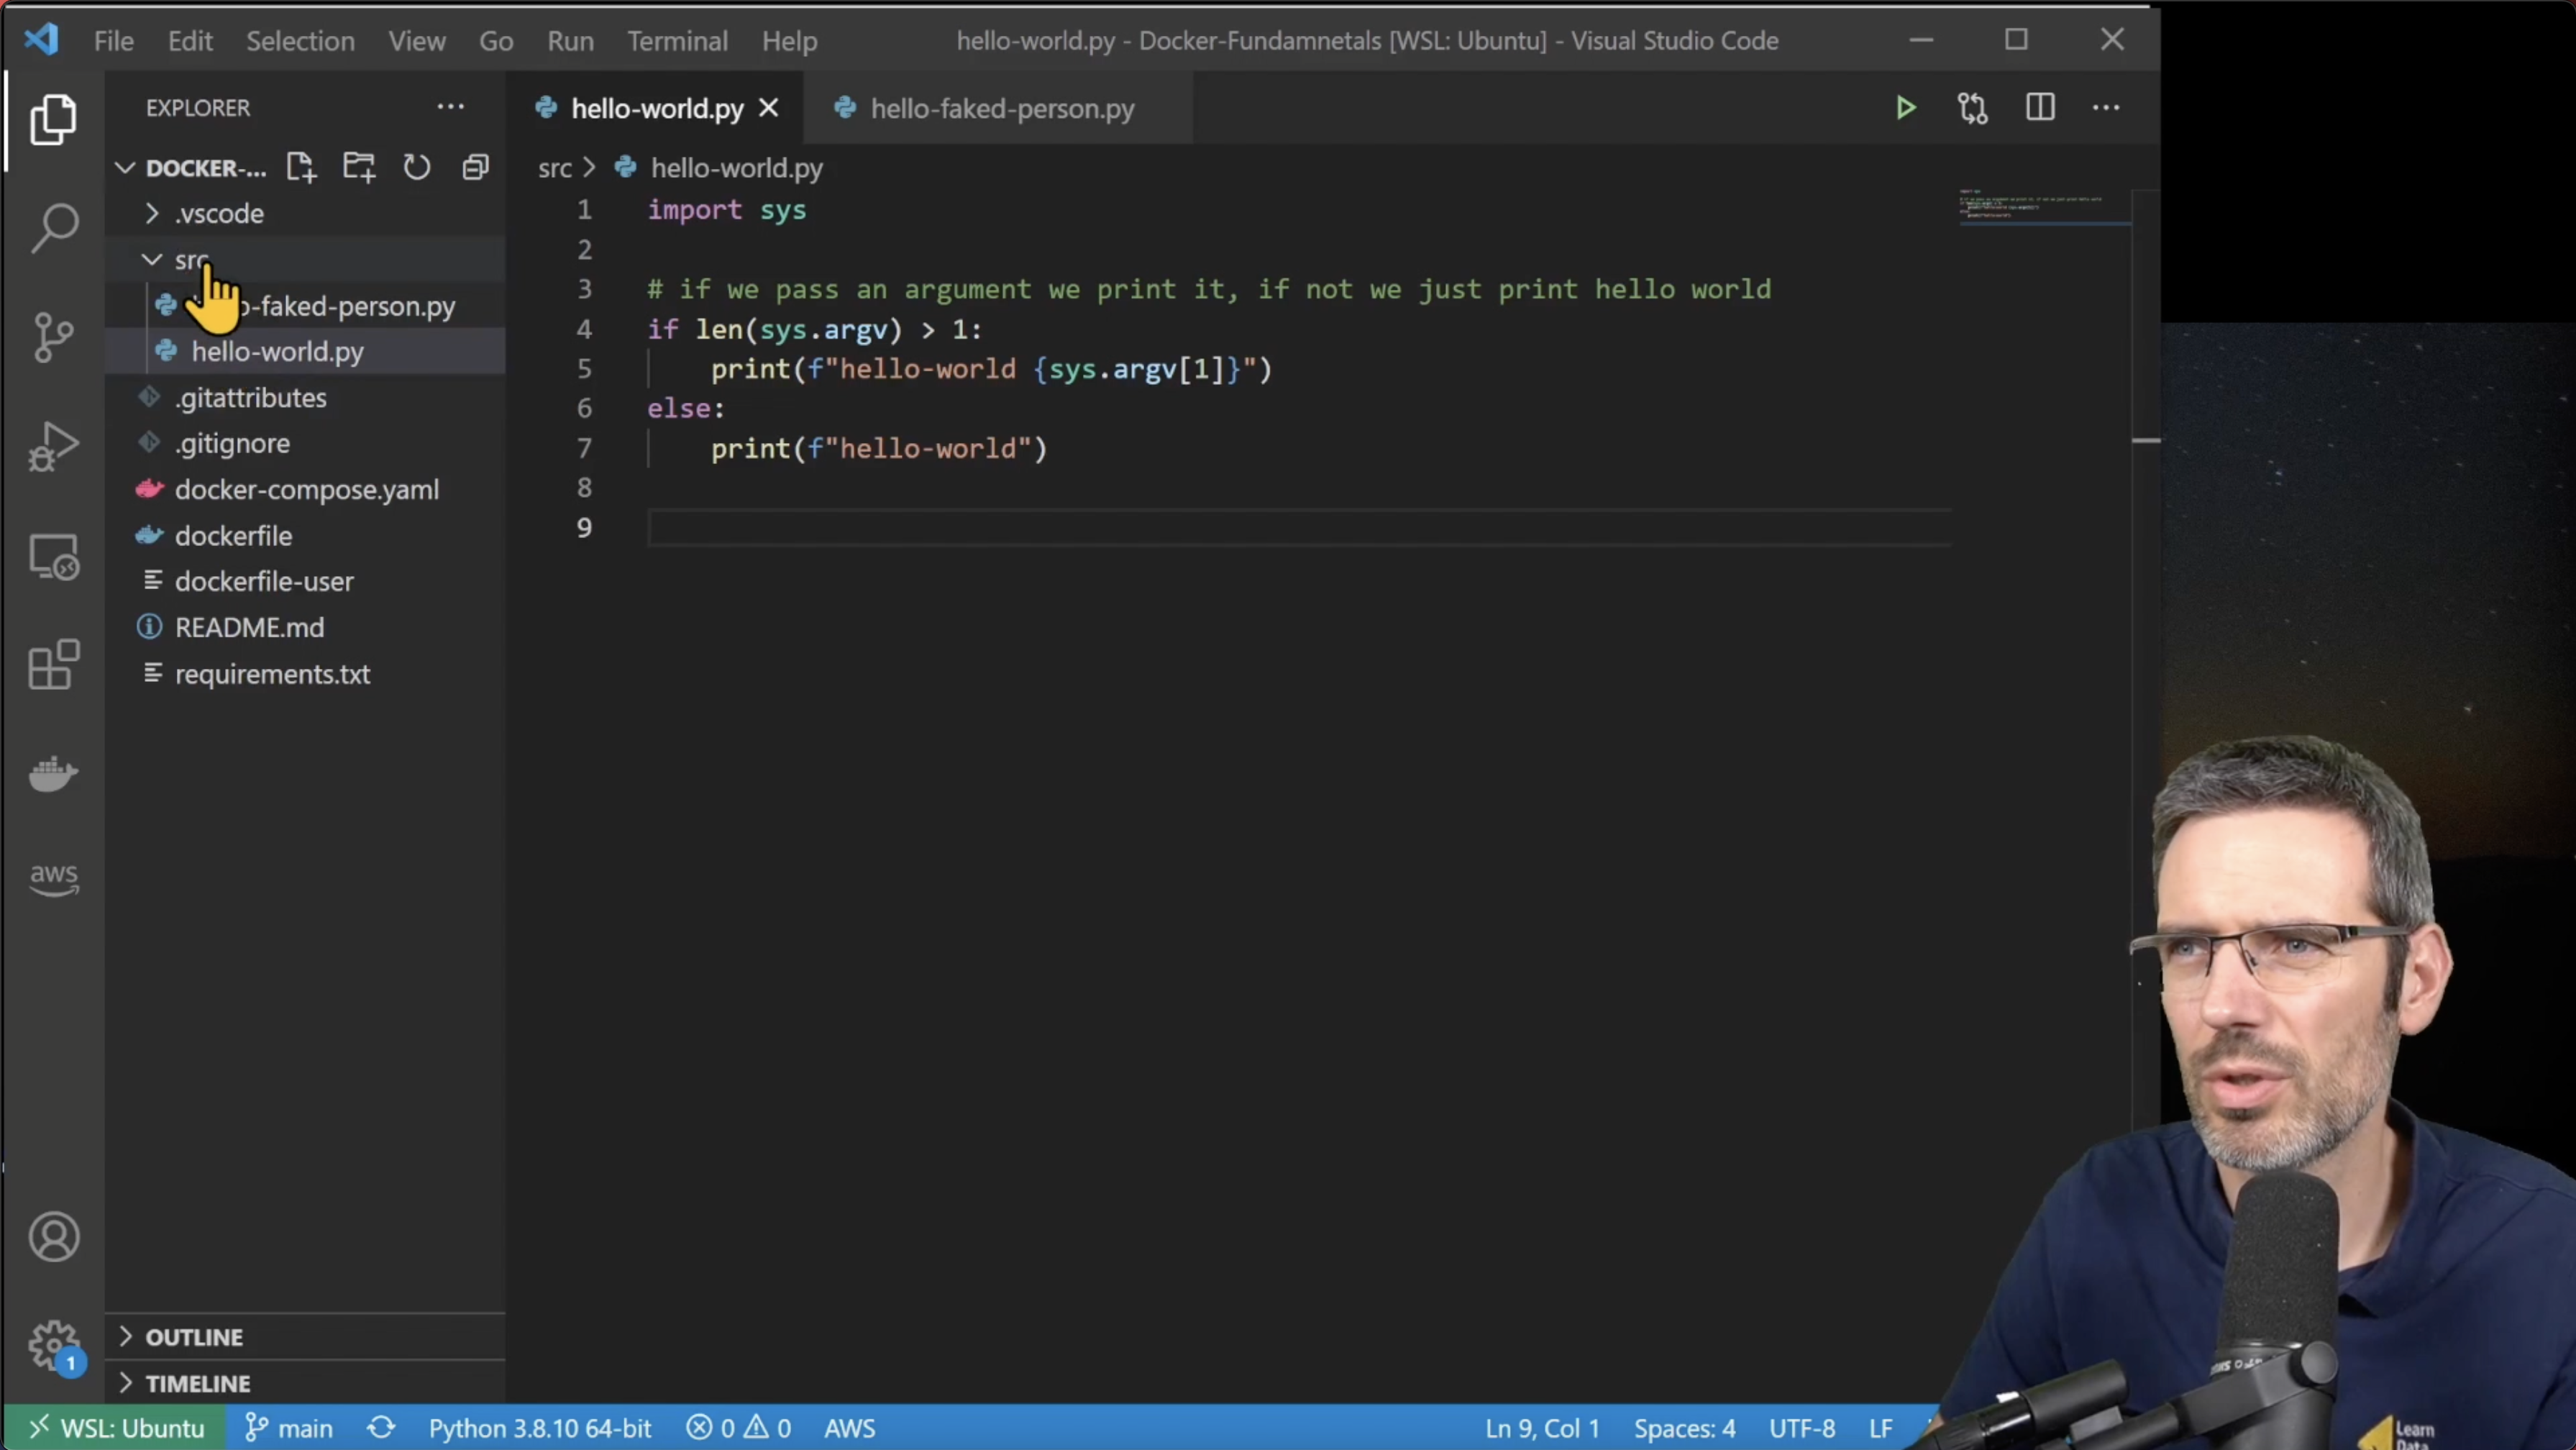Screen dimensions: 2576x1450
Task: Change indentation via Spaces: 4
Action: click(x=1685, y=1428)
